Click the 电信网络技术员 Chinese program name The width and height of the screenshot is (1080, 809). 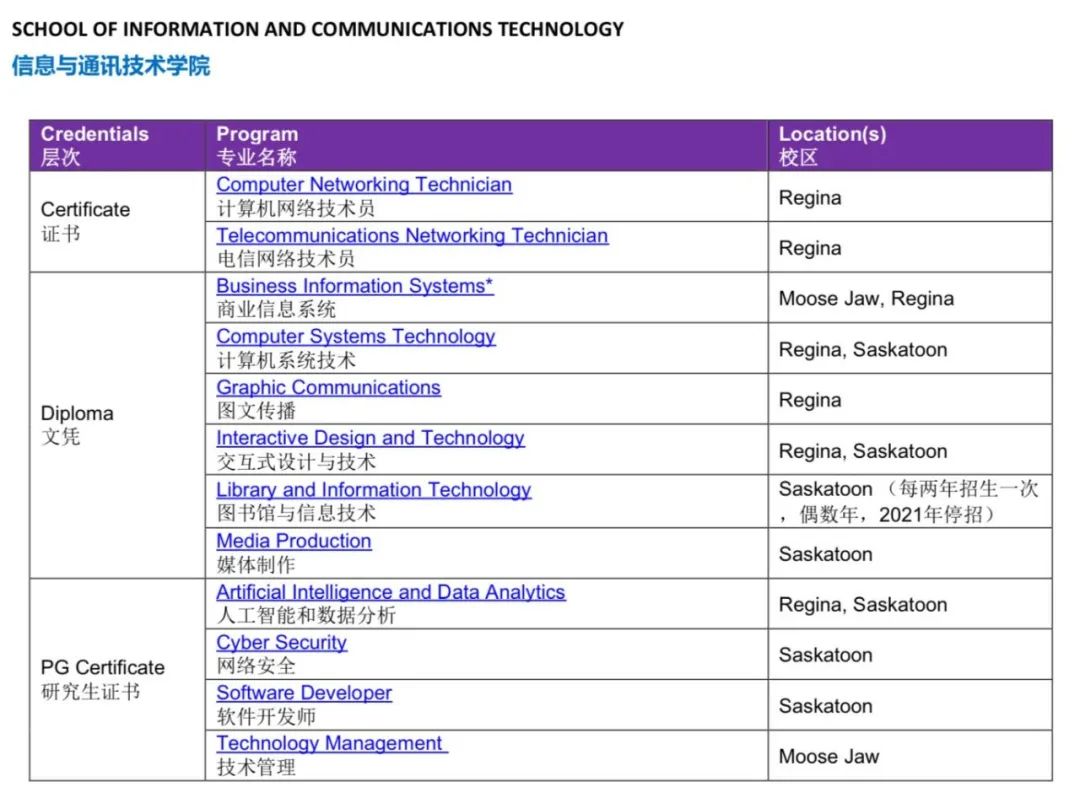tap(286, 259)
